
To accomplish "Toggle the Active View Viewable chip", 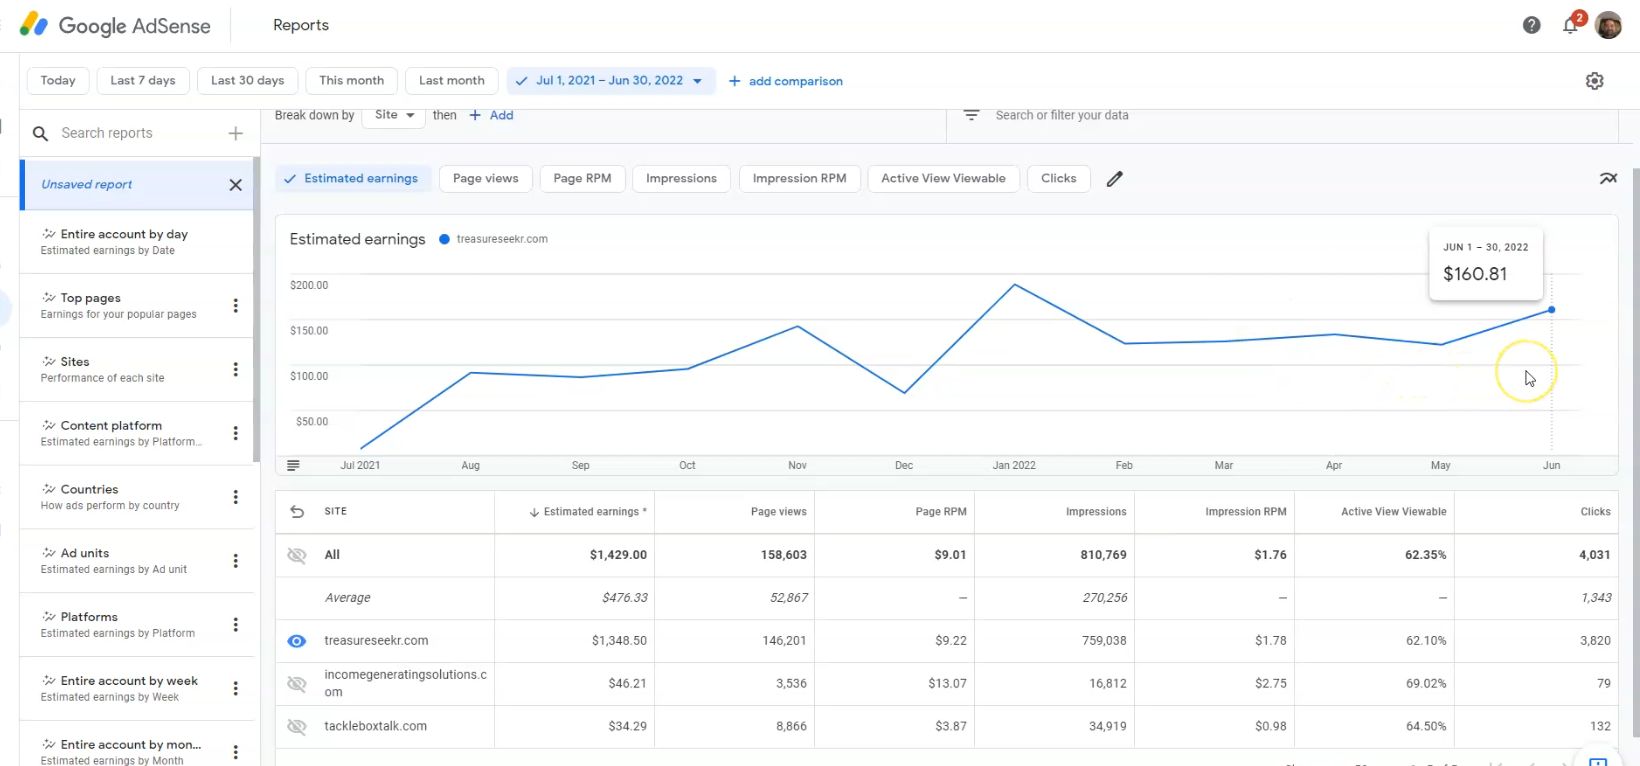I will [x=943, y=179].
